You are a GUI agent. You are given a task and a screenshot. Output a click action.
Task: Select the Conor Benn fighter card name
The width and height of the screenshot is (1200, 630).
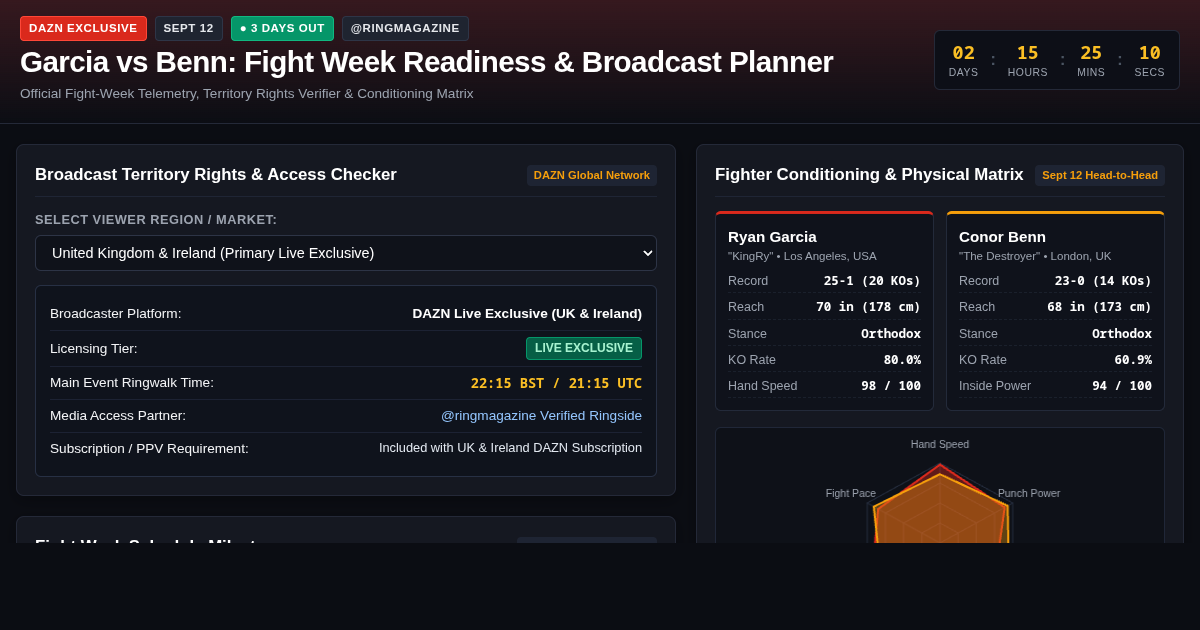pos(1002,237)
